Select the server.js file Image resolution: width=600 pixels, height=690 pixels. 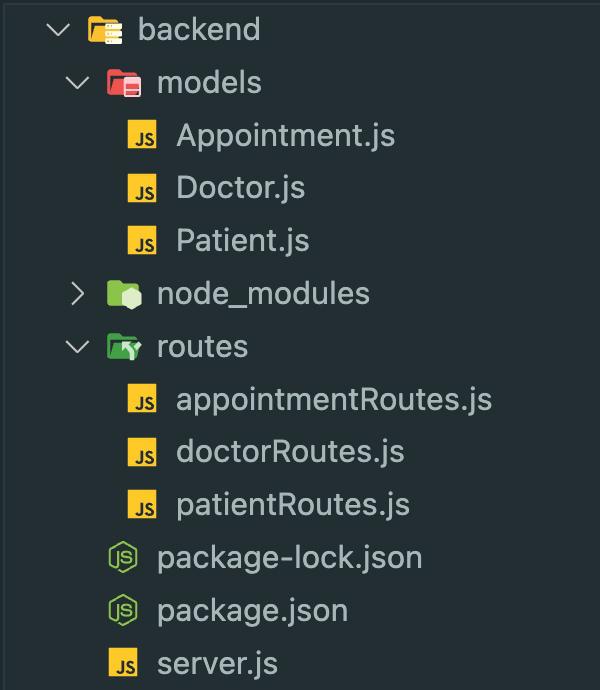click(217, 664)
